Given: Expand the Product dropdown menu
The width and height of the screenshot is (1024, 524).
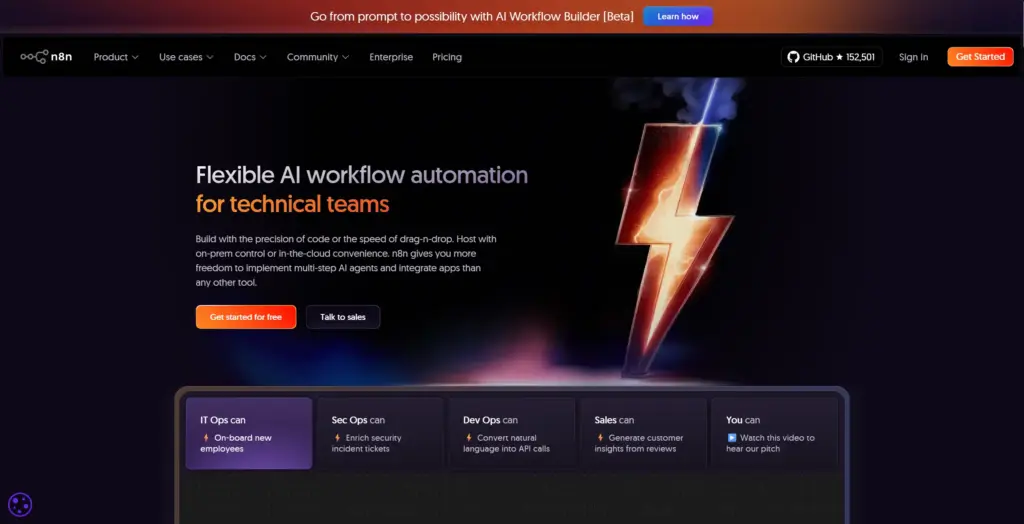Looking at the screenshot, I should (x=116, y=57).
